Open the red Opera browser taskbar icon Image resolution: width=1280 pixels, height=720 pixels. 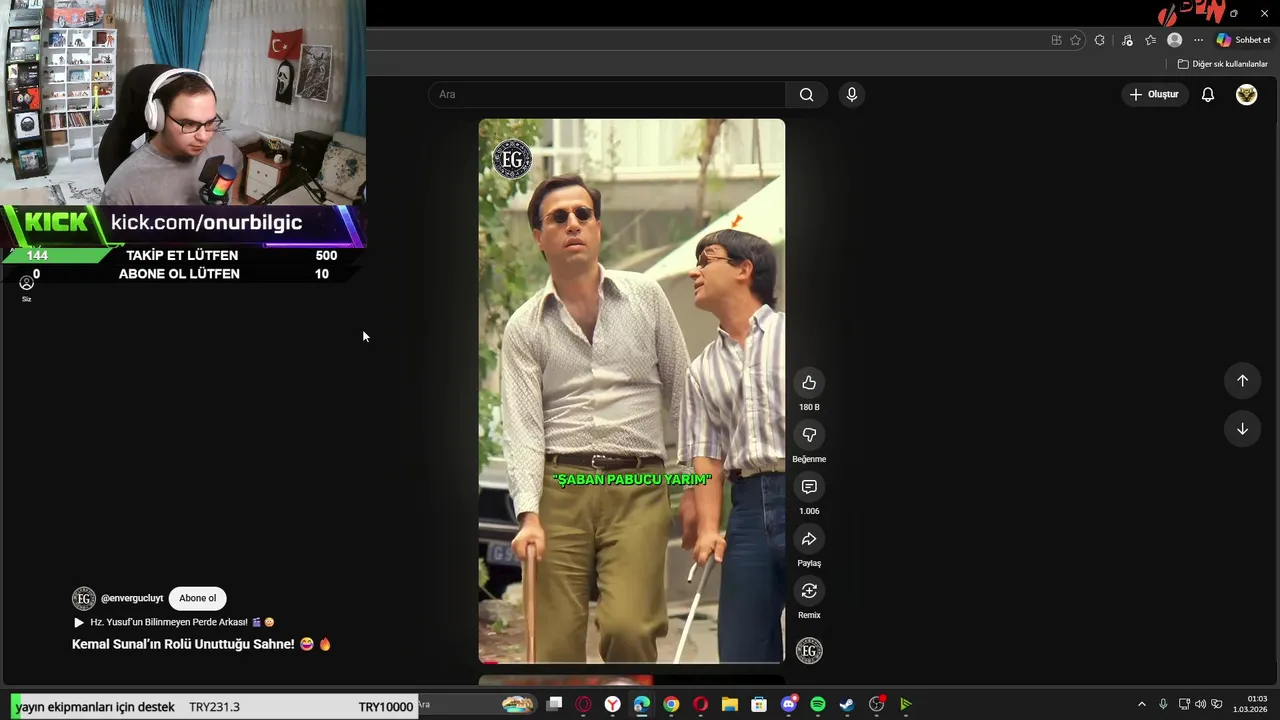[x=700, y=704]
